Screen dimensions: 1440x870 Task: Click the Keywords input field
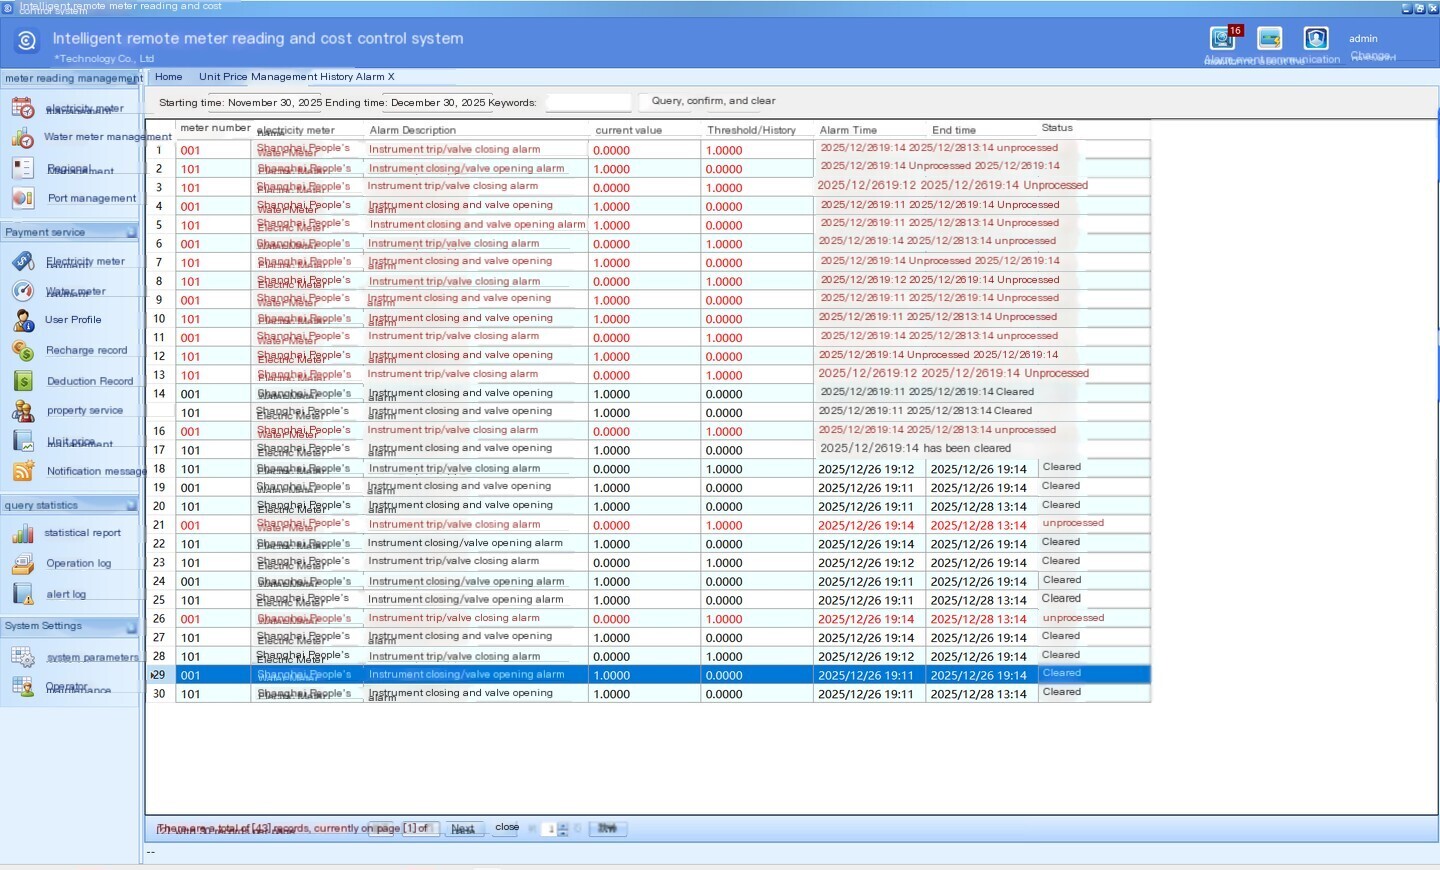(x=589, y=102)
